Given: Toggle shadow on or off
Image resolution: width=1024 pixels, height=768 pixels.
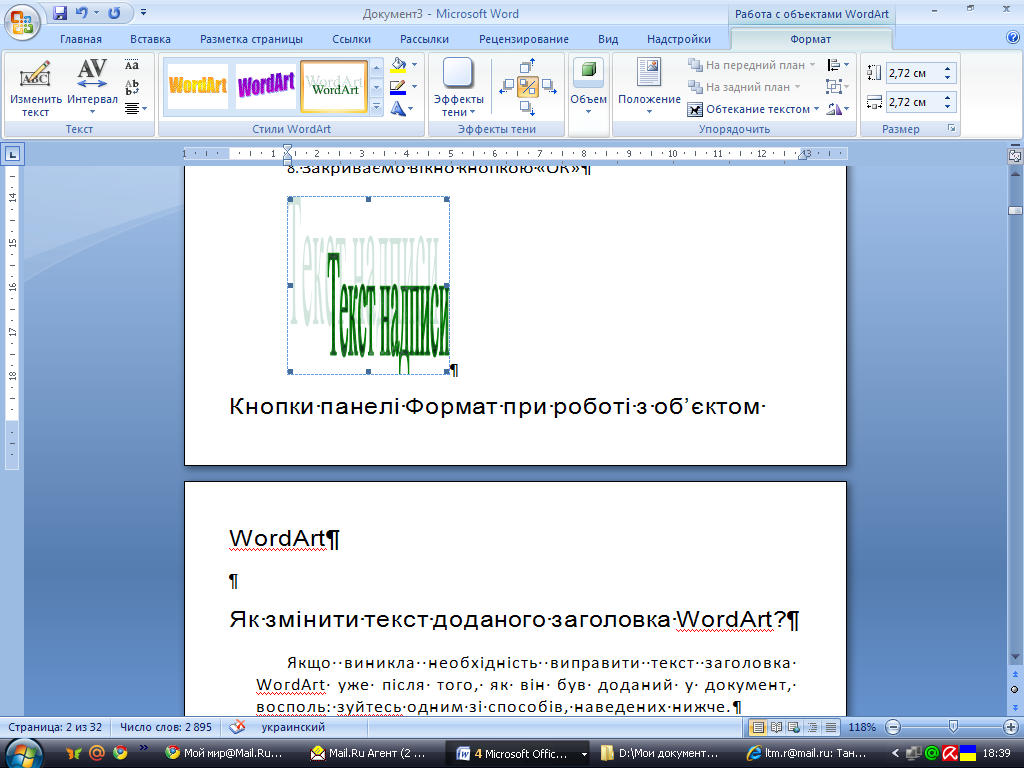Looking at the screenshot, I should point(528,87).
